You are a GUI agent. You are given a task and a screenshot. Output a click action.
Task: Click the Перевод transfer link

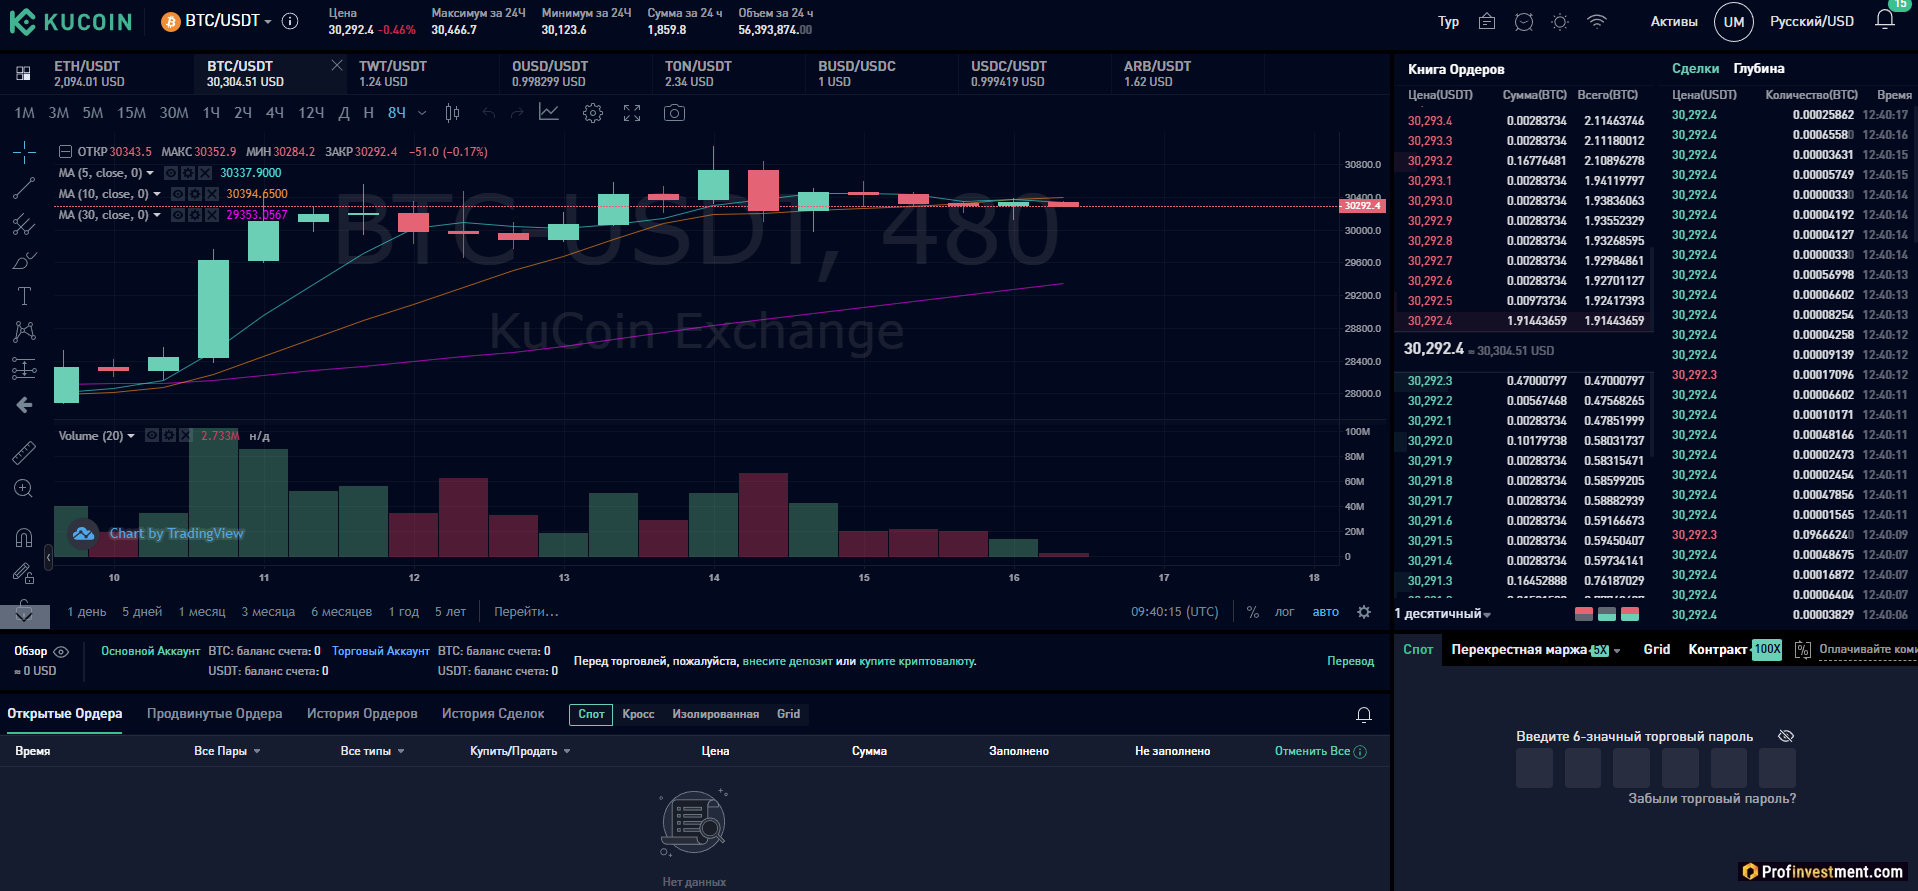tap(1350, 661)
